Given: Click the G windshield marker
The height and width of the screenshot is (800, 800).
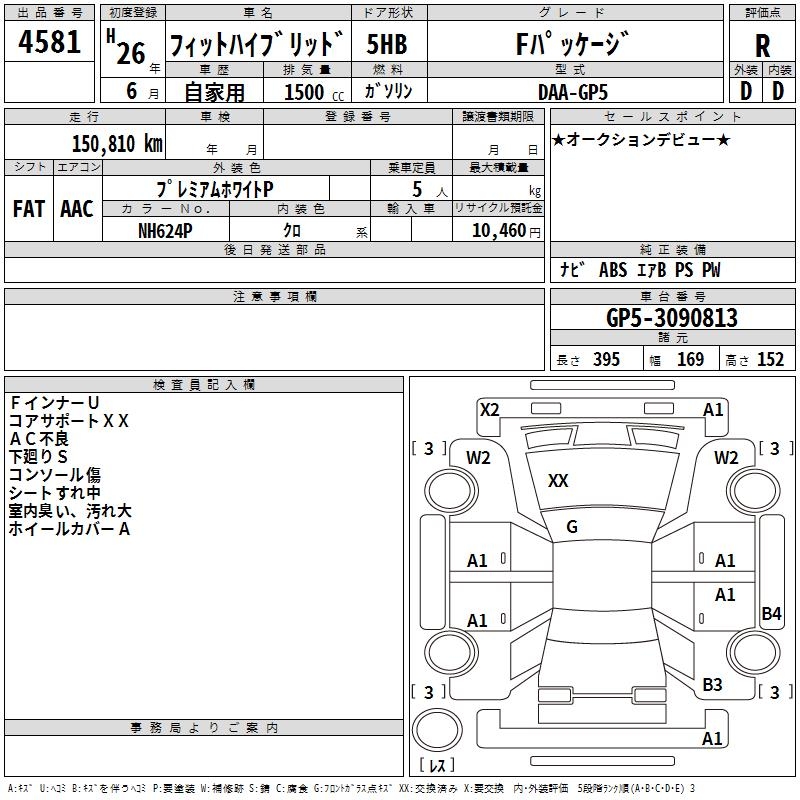Looking at the screenshot, I should pyautogui.click(x=571, y=527).
